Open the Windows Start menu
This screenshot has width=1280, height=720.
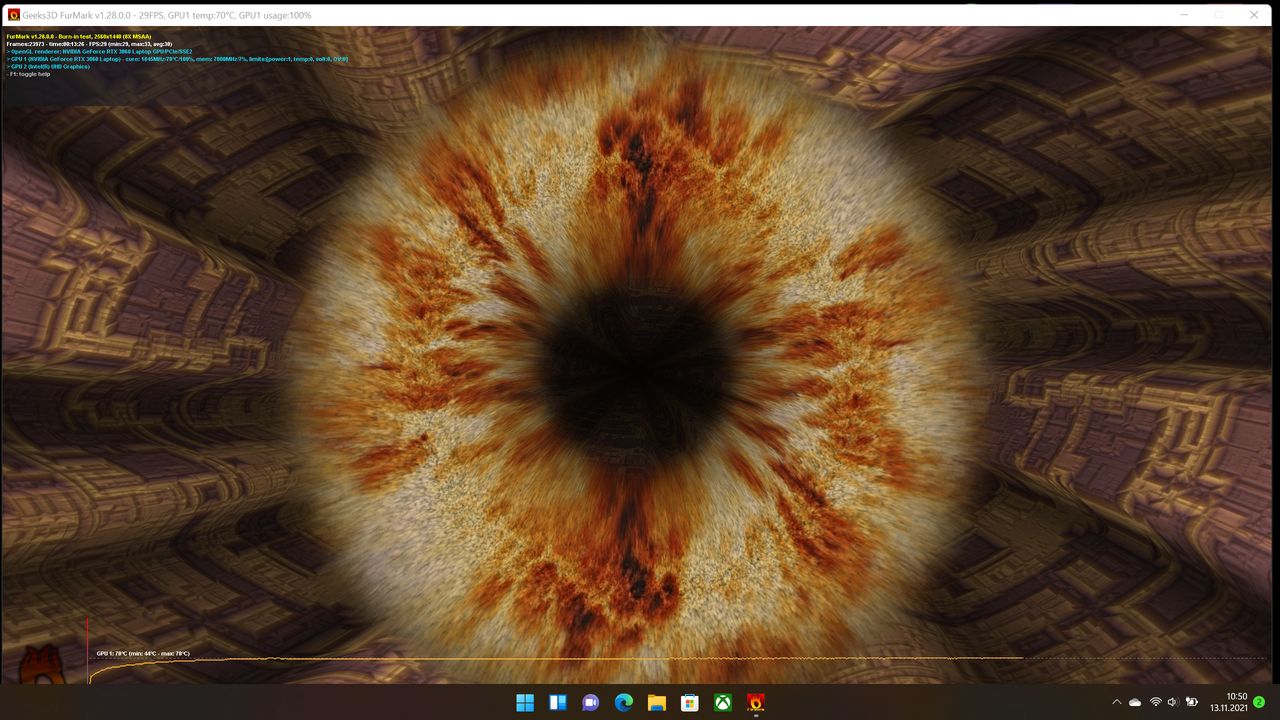(x=525, y=702)
